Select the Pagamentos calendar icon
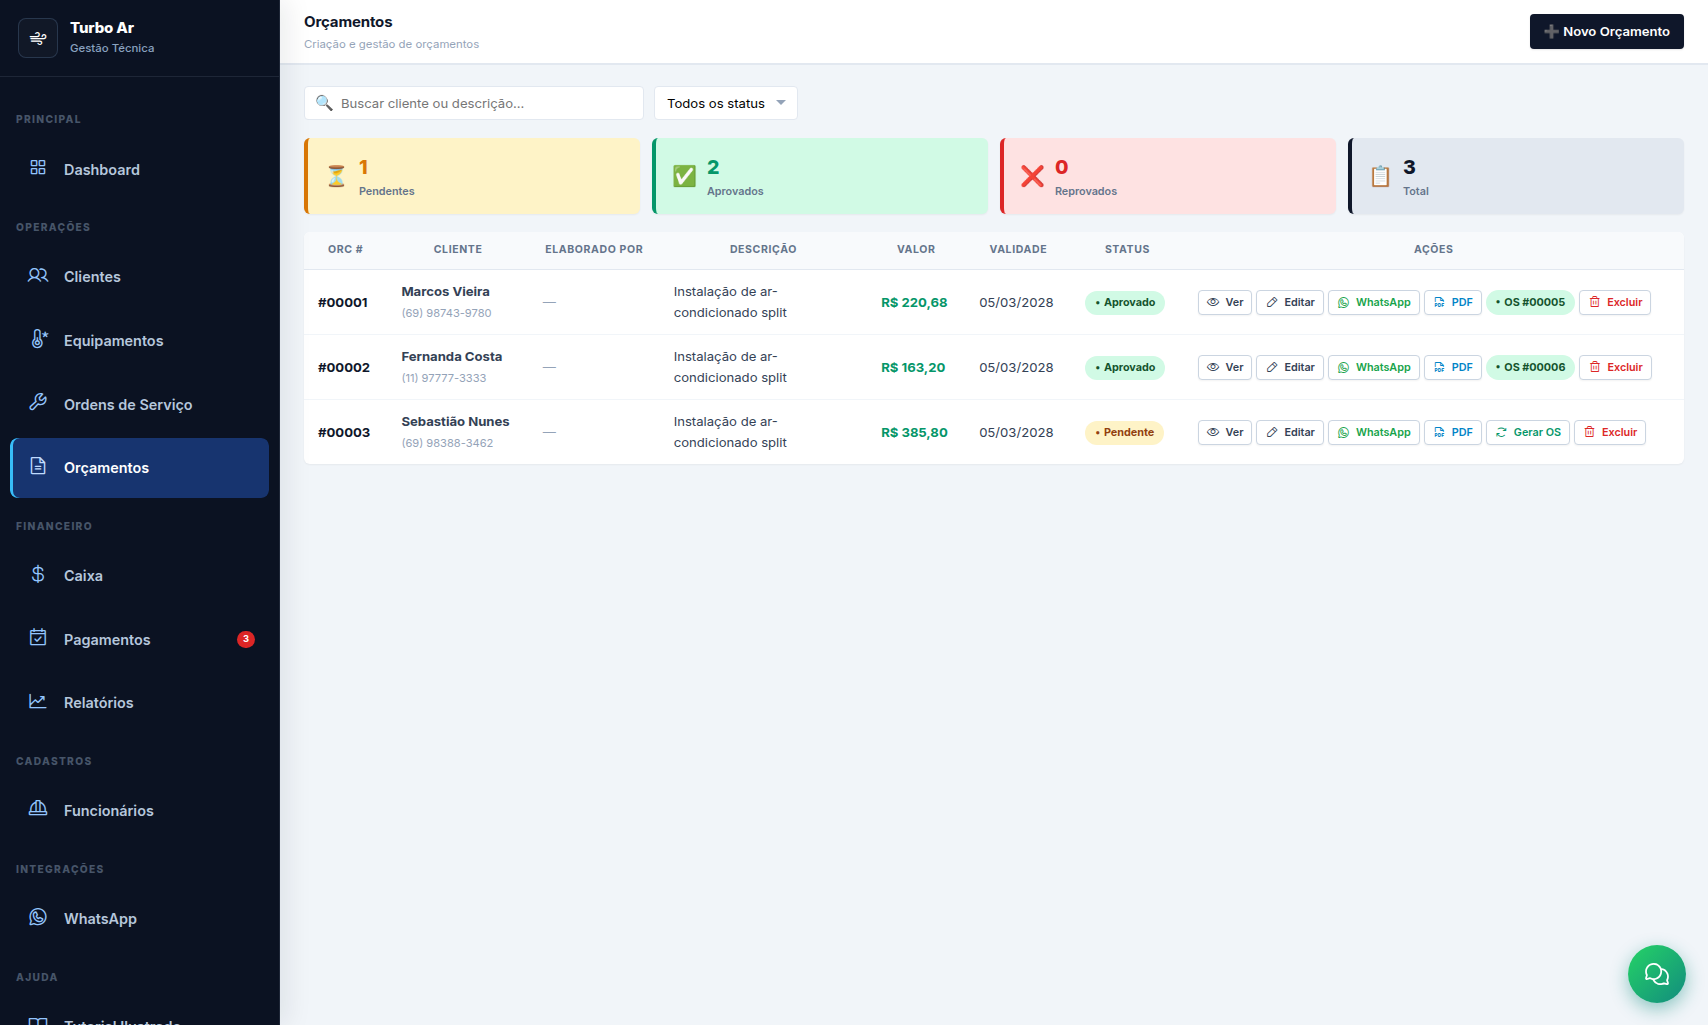The height and width of the screenshot is (1025, 1708). [38, 638]
